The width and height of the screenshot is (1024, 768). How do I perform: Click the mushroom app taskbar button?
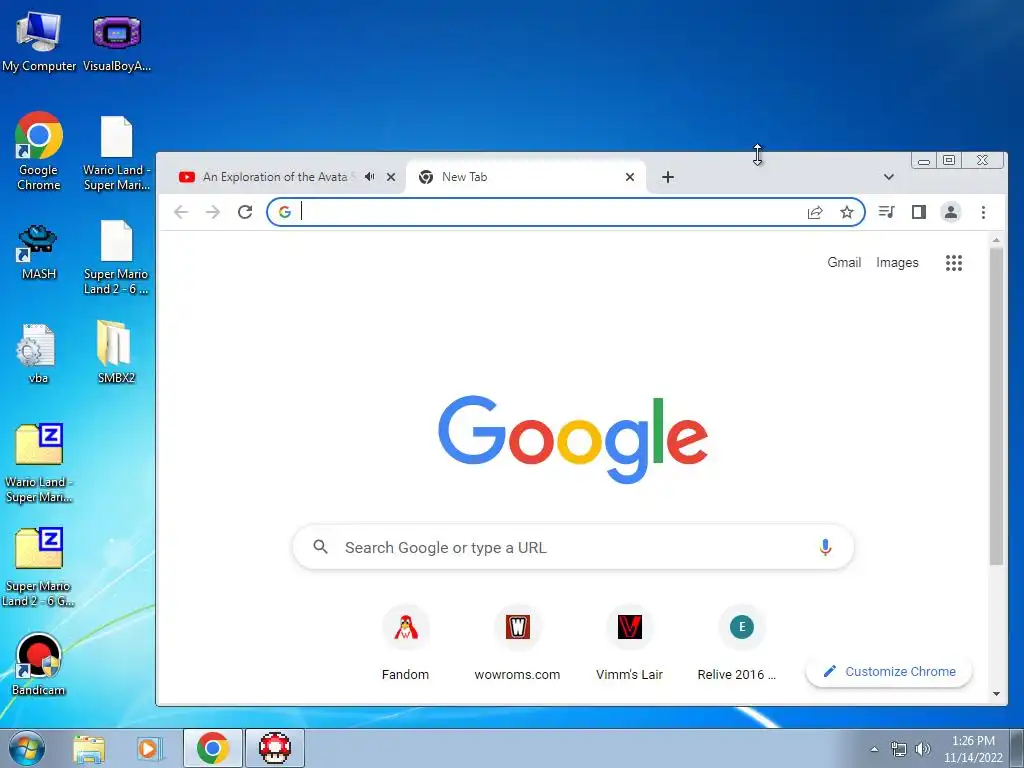275,748
